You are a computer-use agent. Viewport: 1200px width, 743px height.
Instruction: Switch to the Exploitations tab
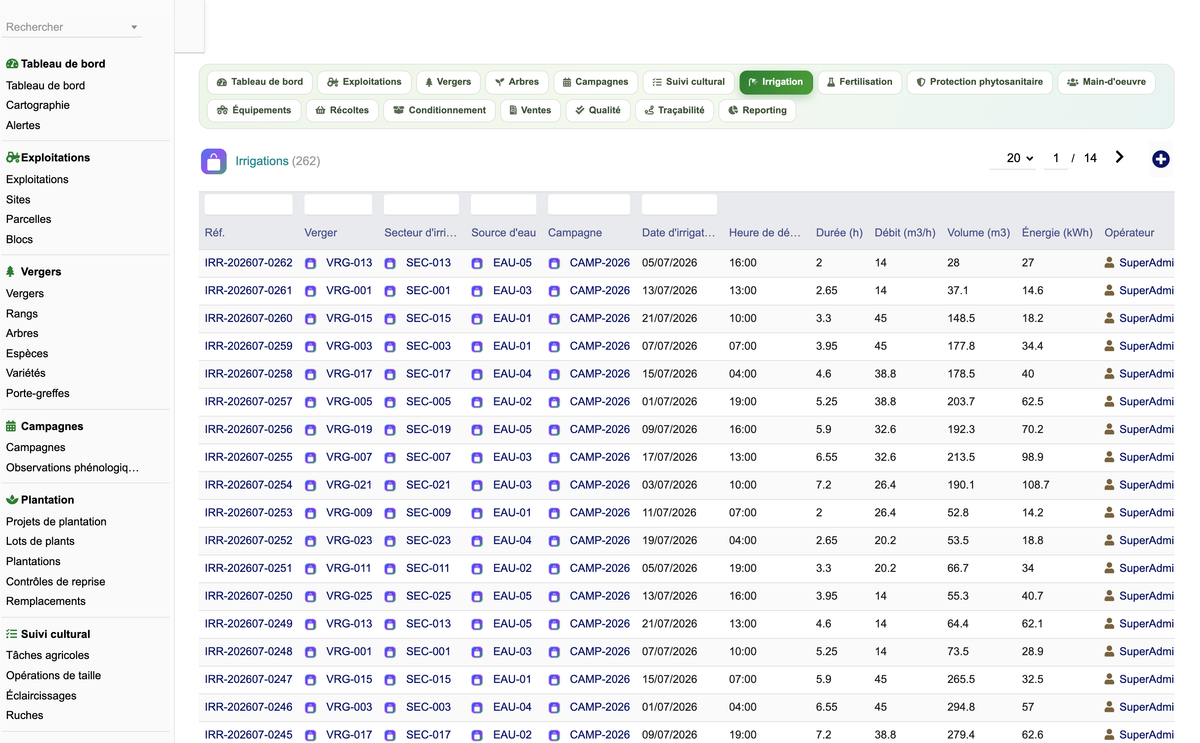pyautogui.click(x=365, y=82)
